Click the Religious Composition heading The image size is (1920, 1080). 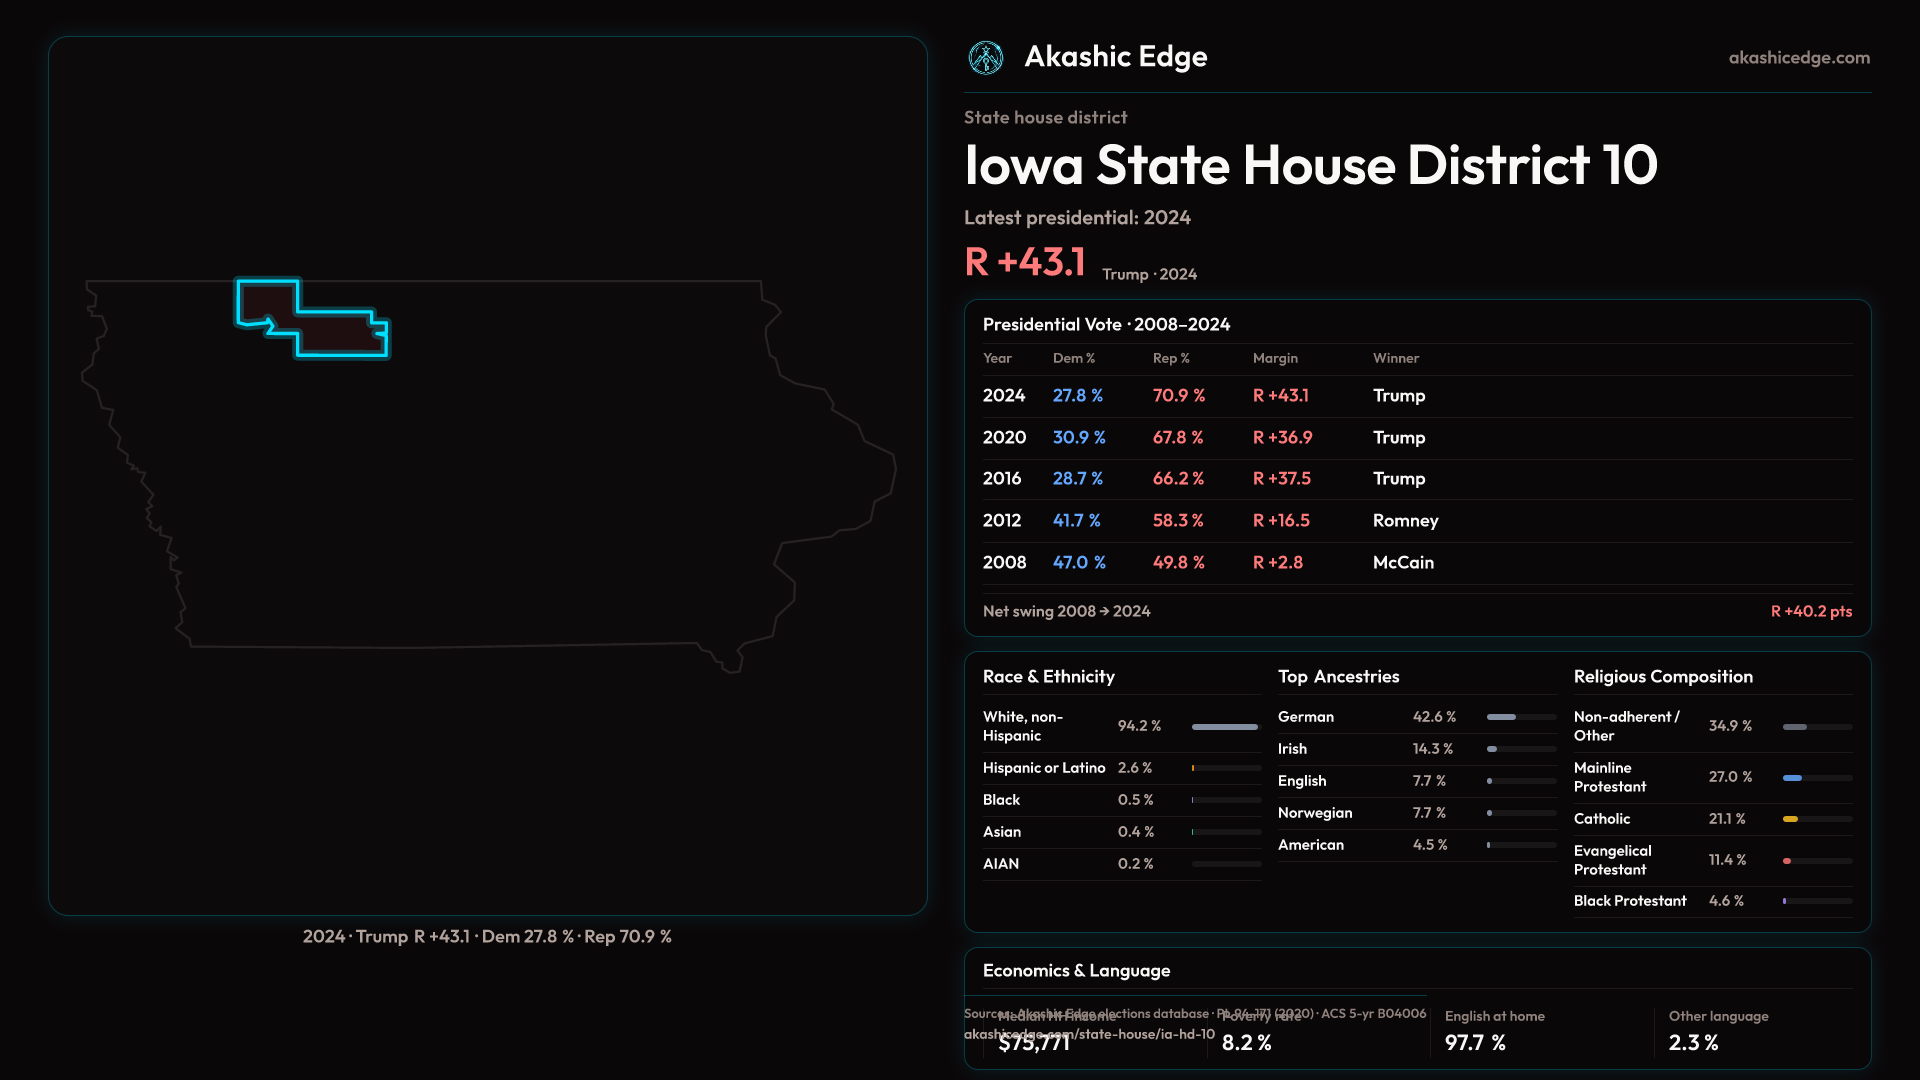(x=1662, y=677)
